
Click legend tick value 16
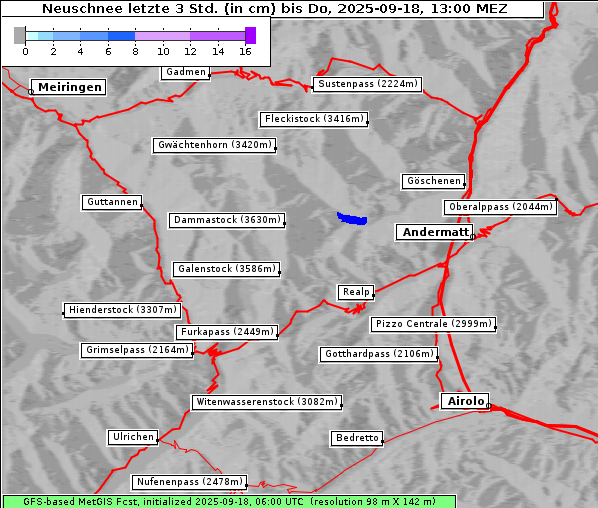coord(245,51)
